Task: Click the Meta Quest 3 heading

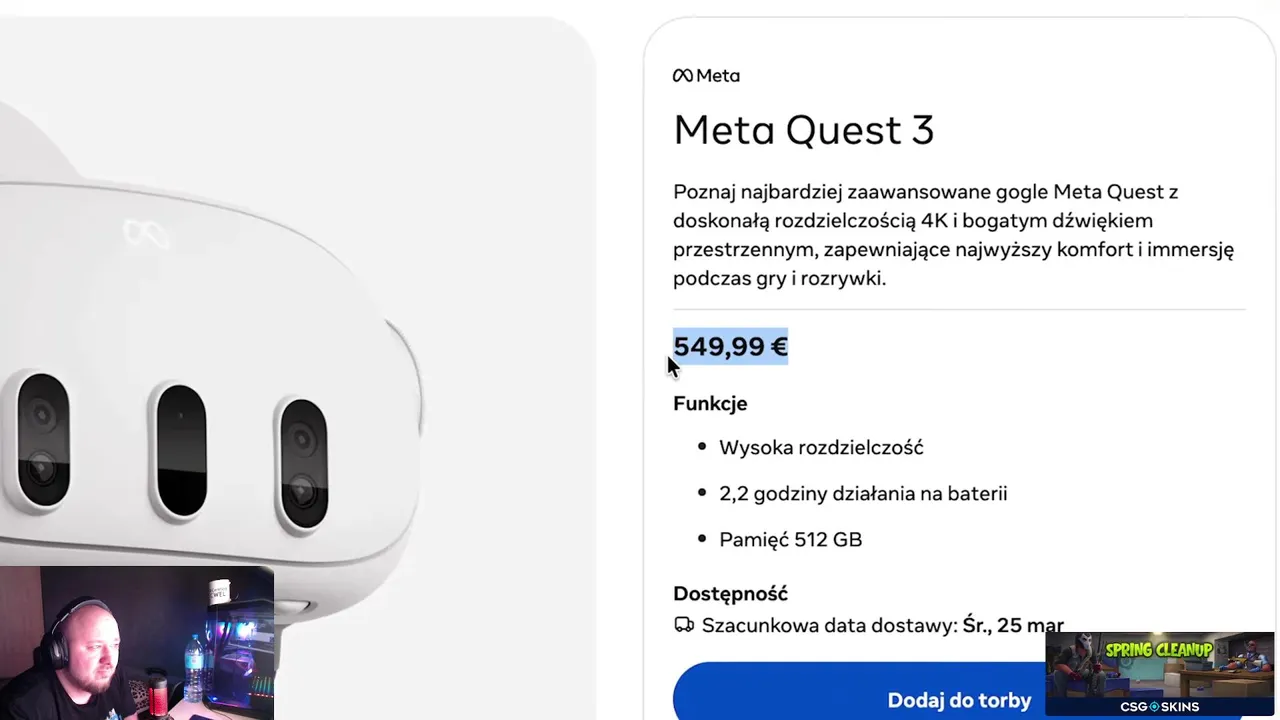Action: tap(803, 130)
